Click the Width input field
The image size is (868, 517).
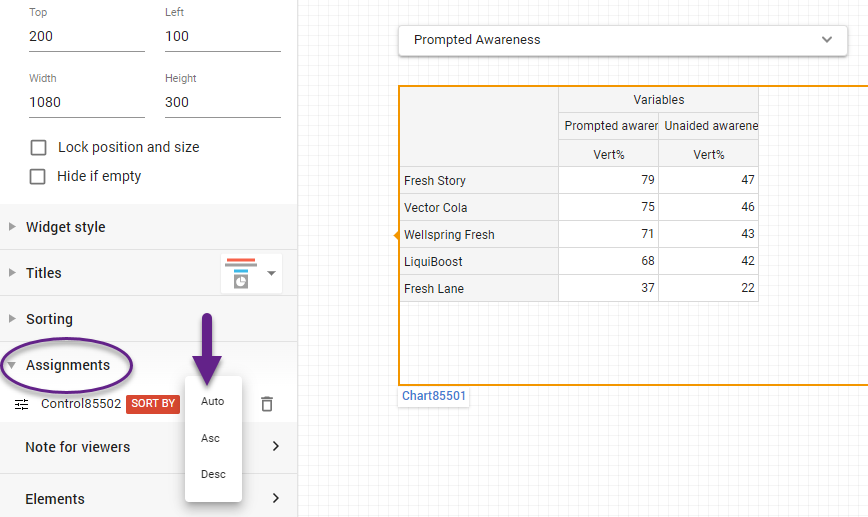(x=87, y=102)
